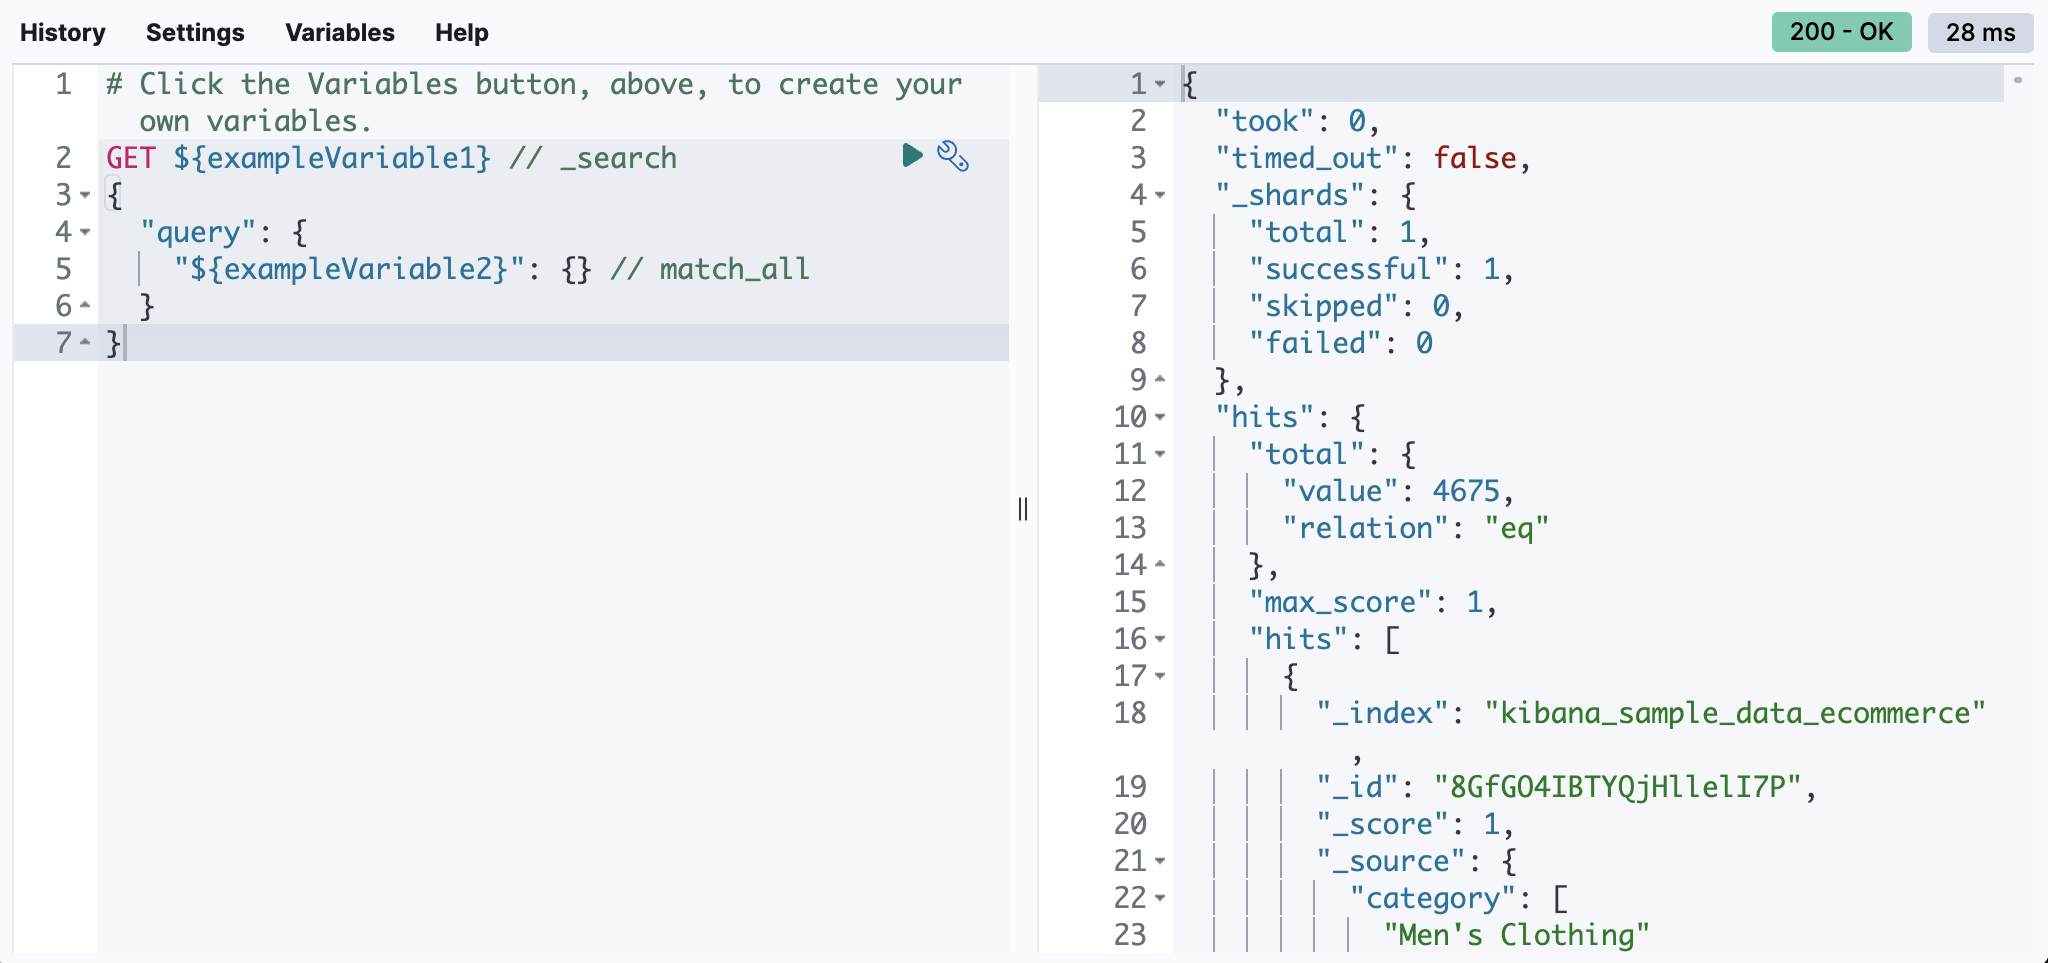2048x963 pixels.
Task: Collapse the request body on editor line 3
Action: (x=85, y=194)
